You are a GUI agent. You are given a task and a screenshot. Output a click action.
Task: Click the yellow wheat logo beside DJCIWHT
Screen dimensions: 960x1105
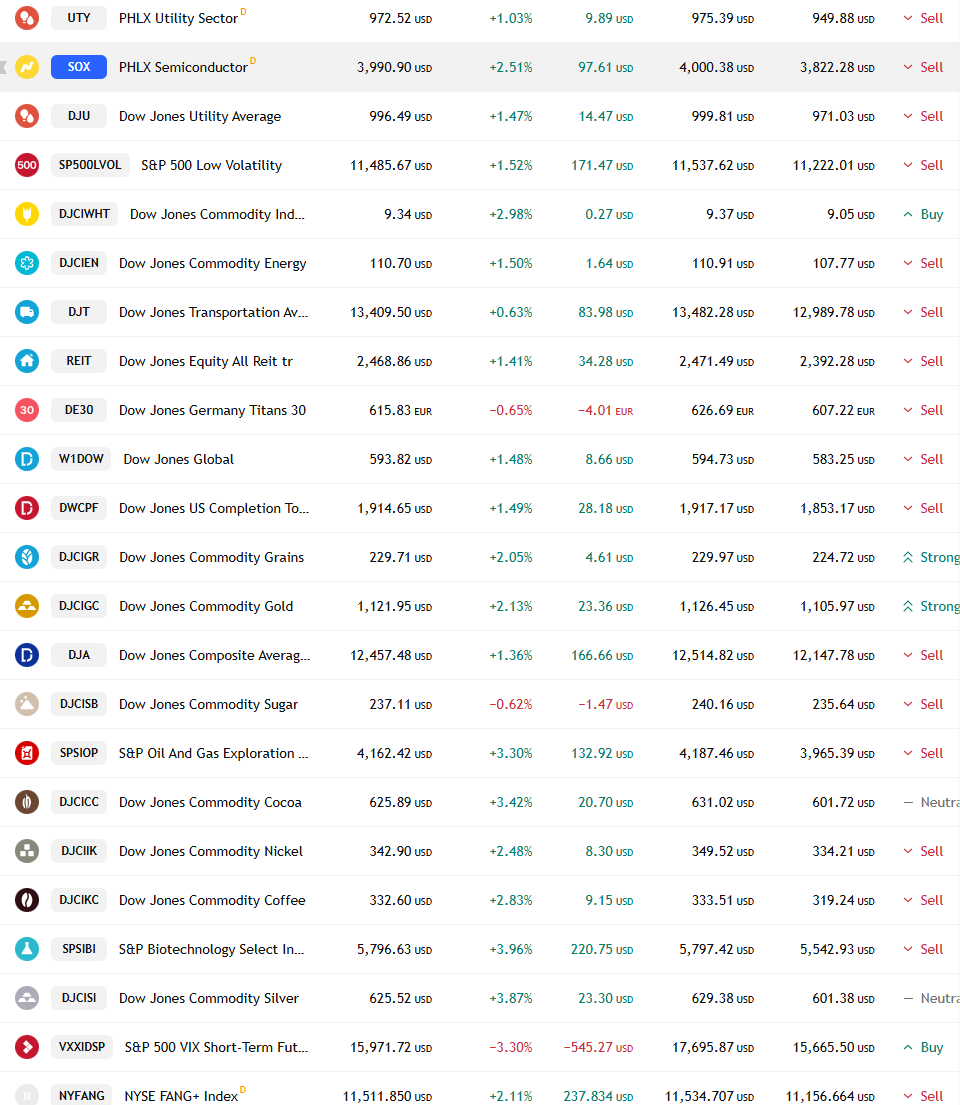(x=27, y=214)
